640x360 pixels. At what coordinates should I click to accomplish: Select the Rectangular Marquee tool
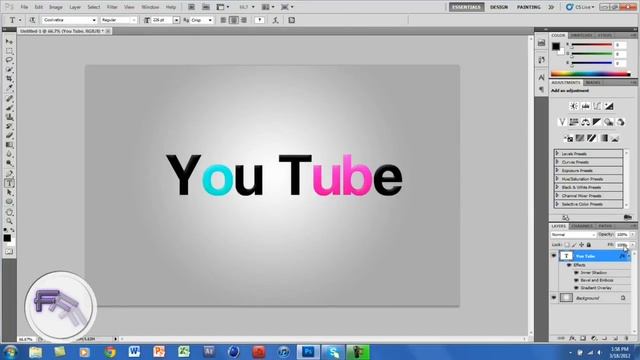pyautogui.click(x=9, y=51)
